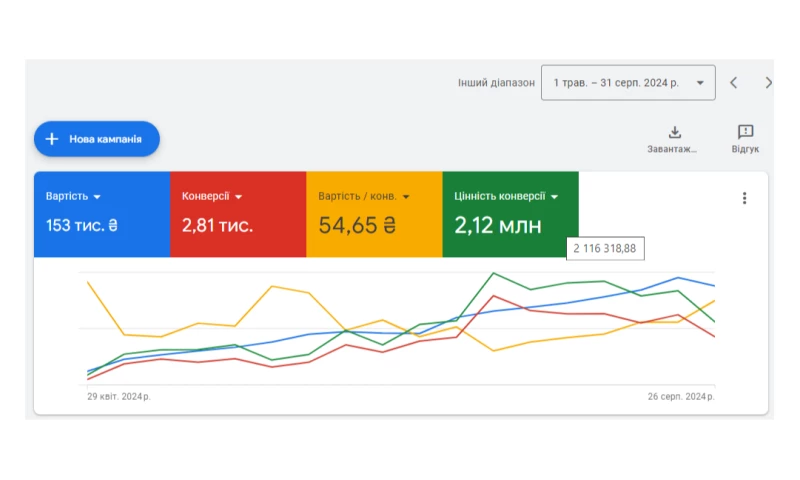This screenshot has height=480, width=800.
Task: Expand the Конверсії metric dropdown arrow
Action: click(x=238, y=197)
